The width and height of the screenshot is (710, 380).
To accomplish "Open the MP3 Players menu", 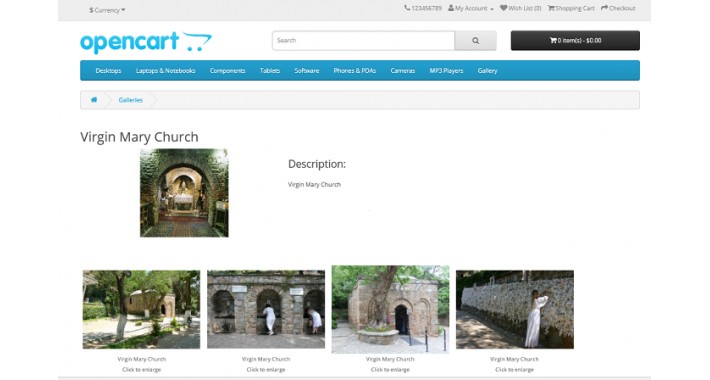I will 446,71.
